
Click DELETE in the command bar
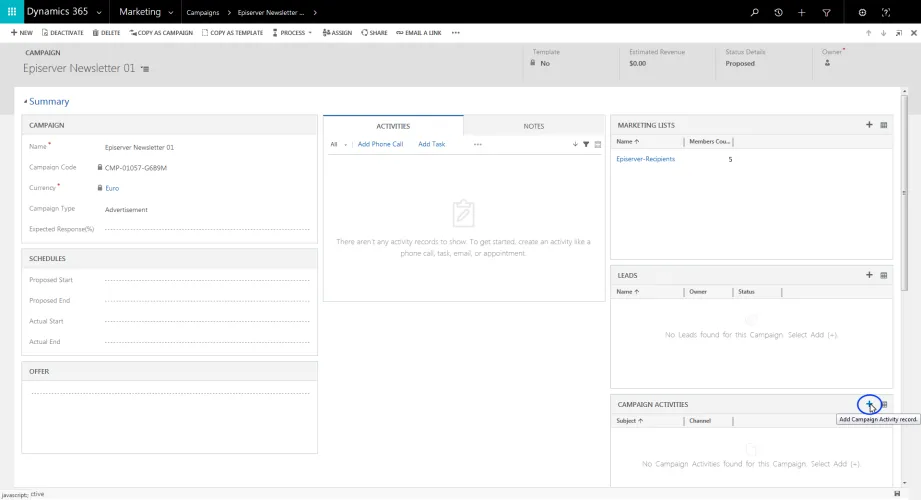(x=106, y=33)
